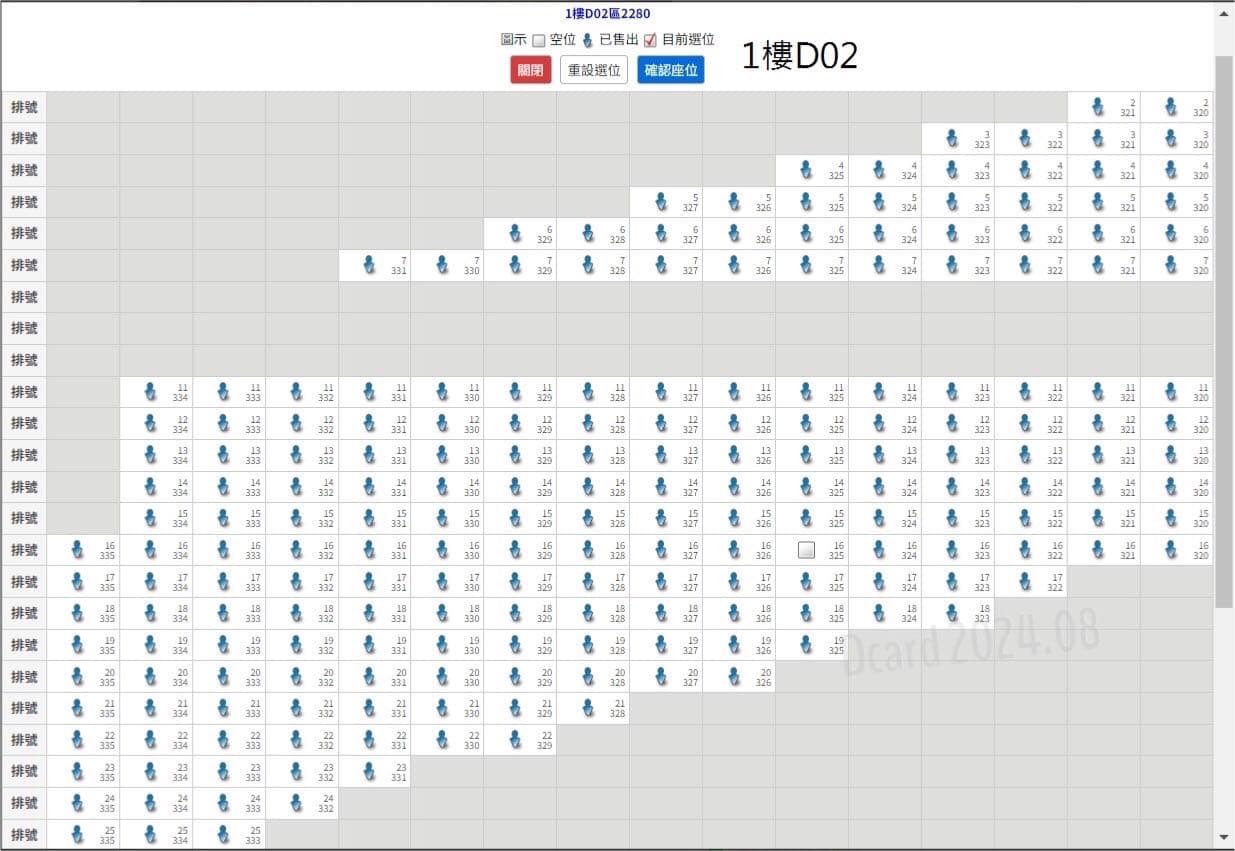Click the sold seat icon at row 7 seat 331
This screenshot has height=851, width=1235.
(369, 265)
